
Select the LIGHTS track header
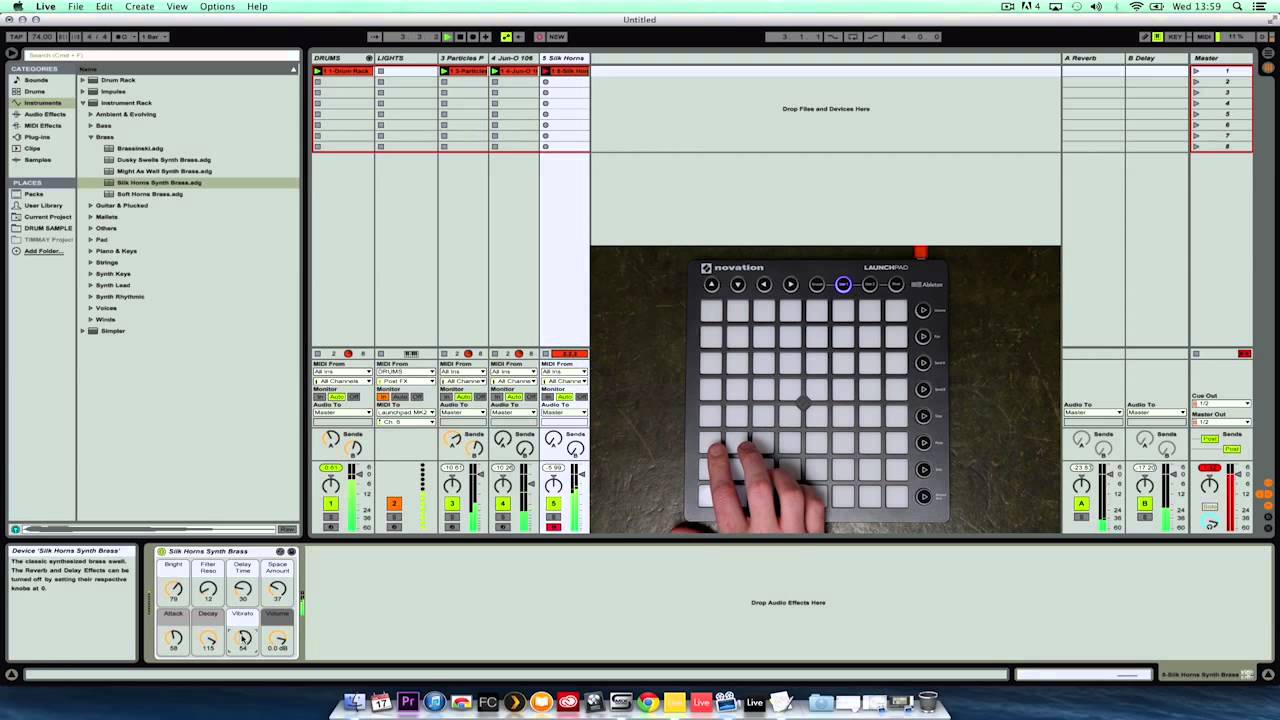coord(406,58)
